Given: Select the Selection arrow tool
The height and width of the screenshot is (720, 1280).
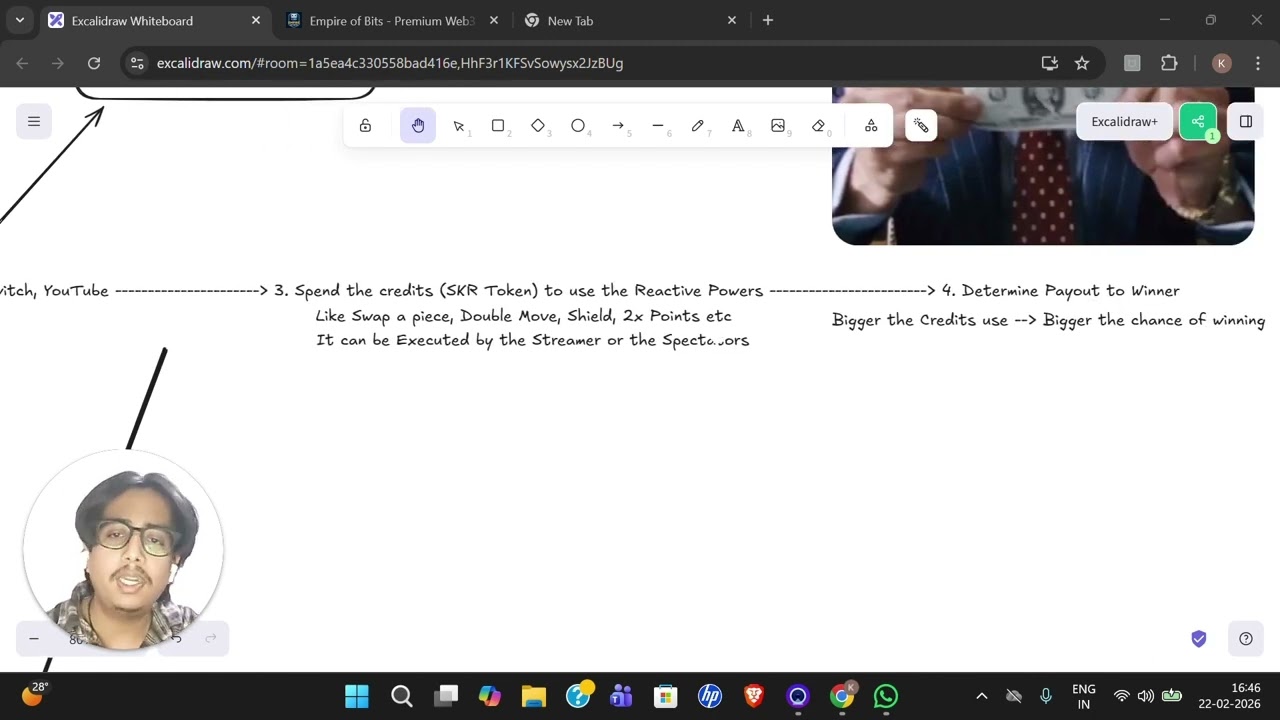Looking at the screenshot, I should point(458,126).
